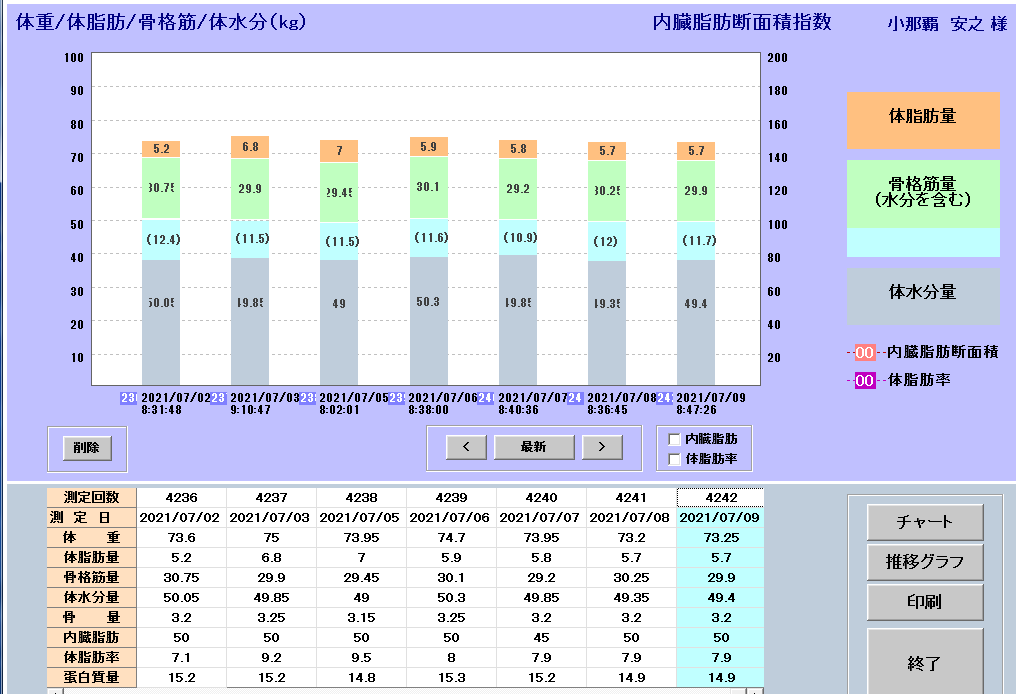Click the 内臓脂肪断面積指数 heading

tap(742, 22)
